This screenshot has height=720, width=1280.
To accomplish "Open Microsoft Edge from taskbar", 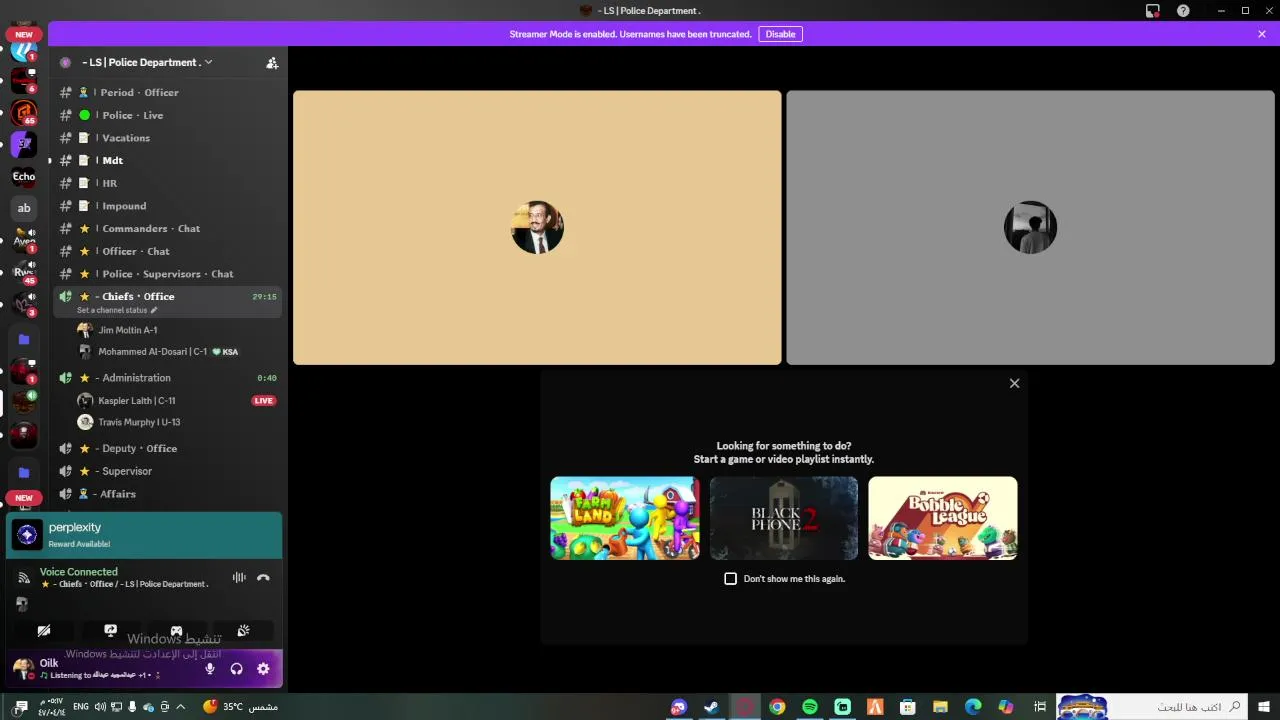I will click(973, 707).
